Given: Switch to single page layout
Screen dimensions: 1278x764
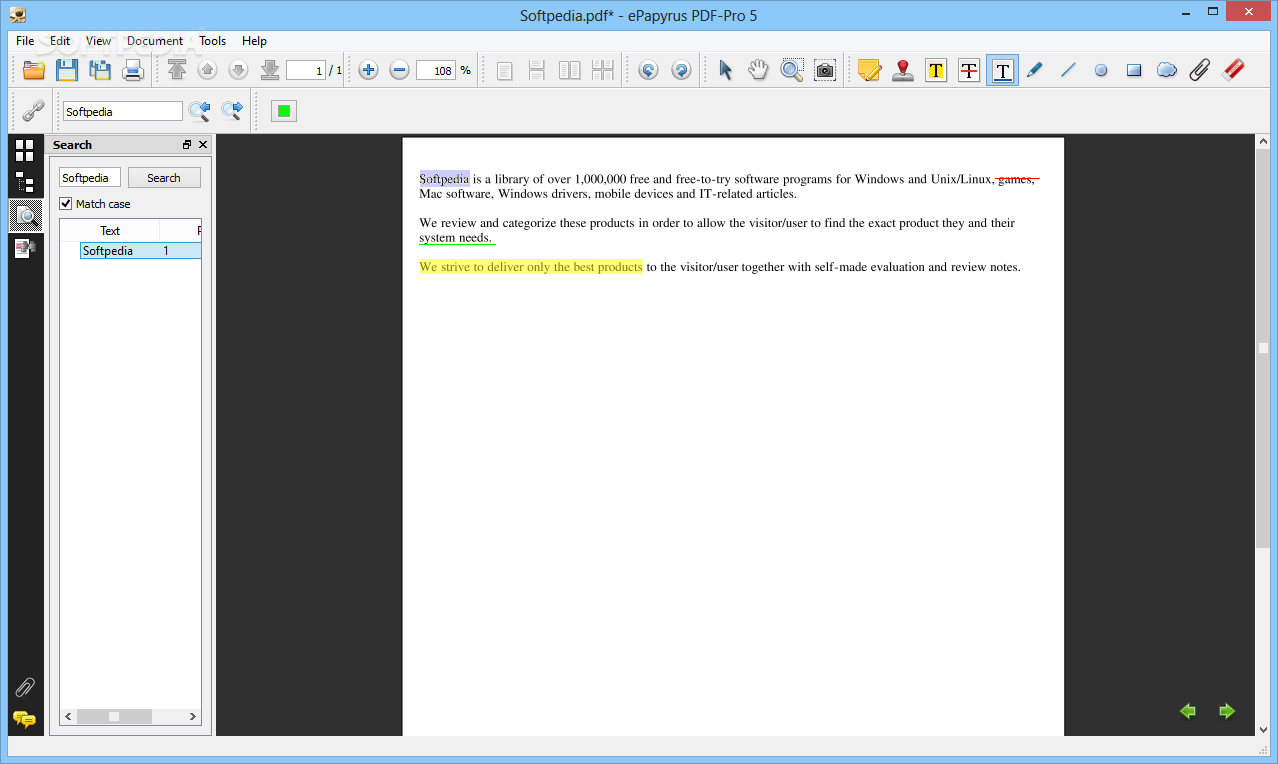Looking at the screenshot, I should (505, 70).
